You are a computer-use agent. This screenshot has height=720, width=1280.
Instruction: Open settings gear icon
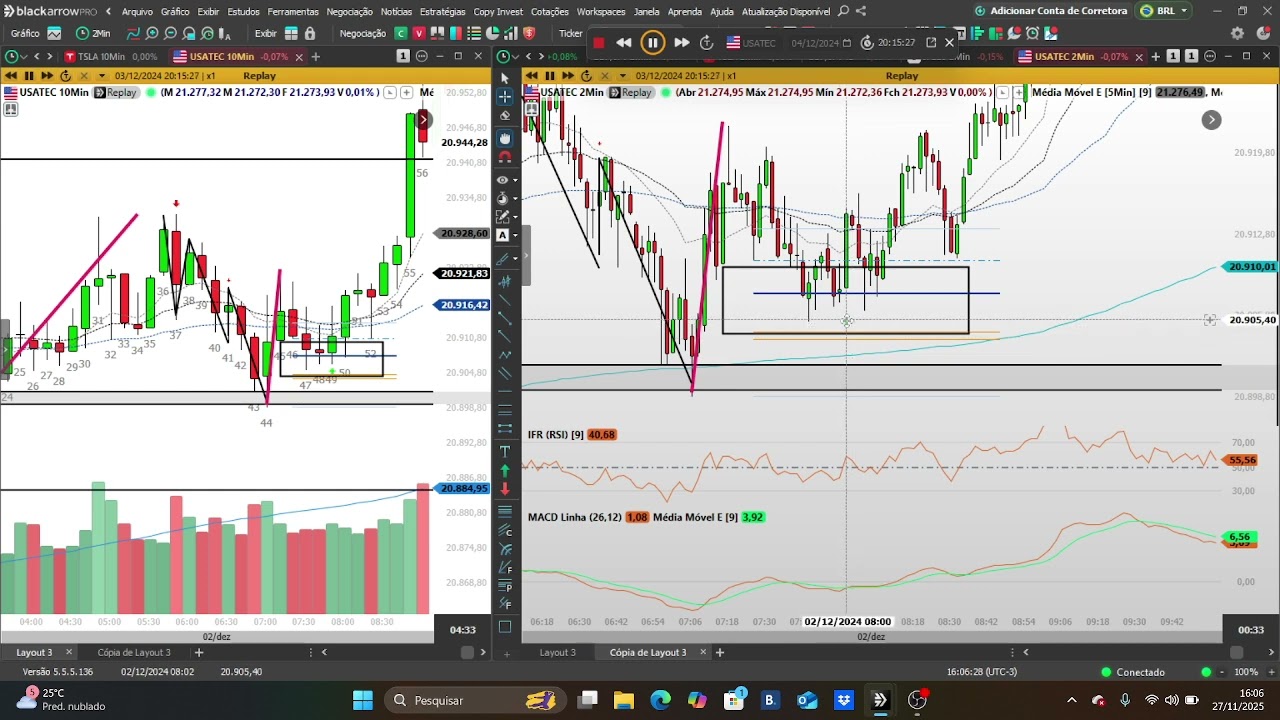pyautogui.click(x=1238, y=33)
